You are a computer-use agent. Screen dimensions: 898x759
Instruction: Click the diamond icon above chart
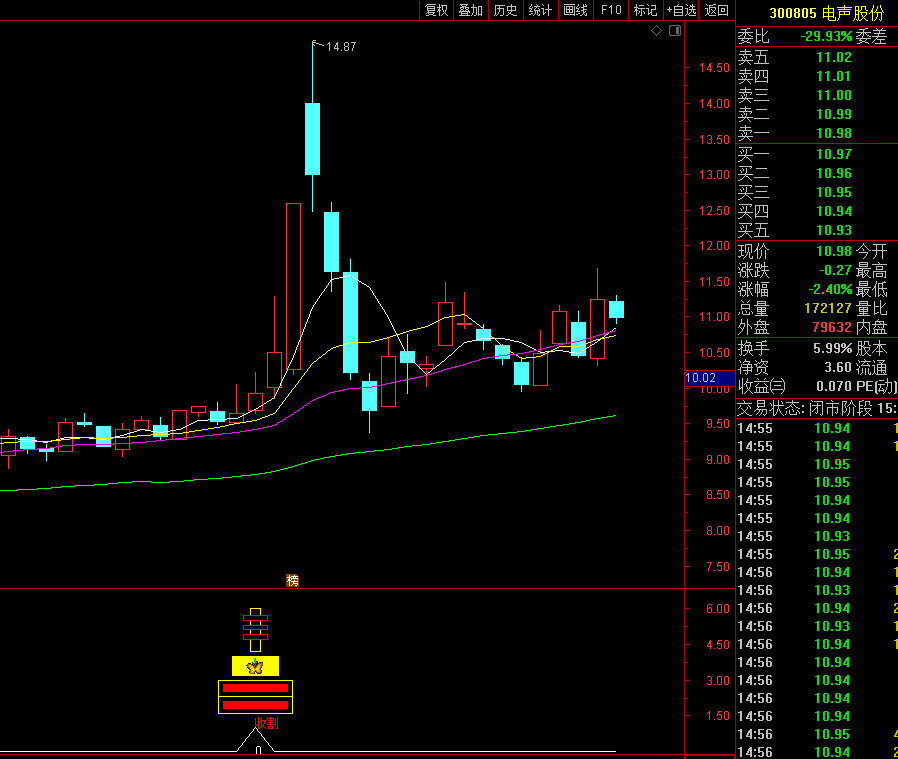(x=657, y=30)
